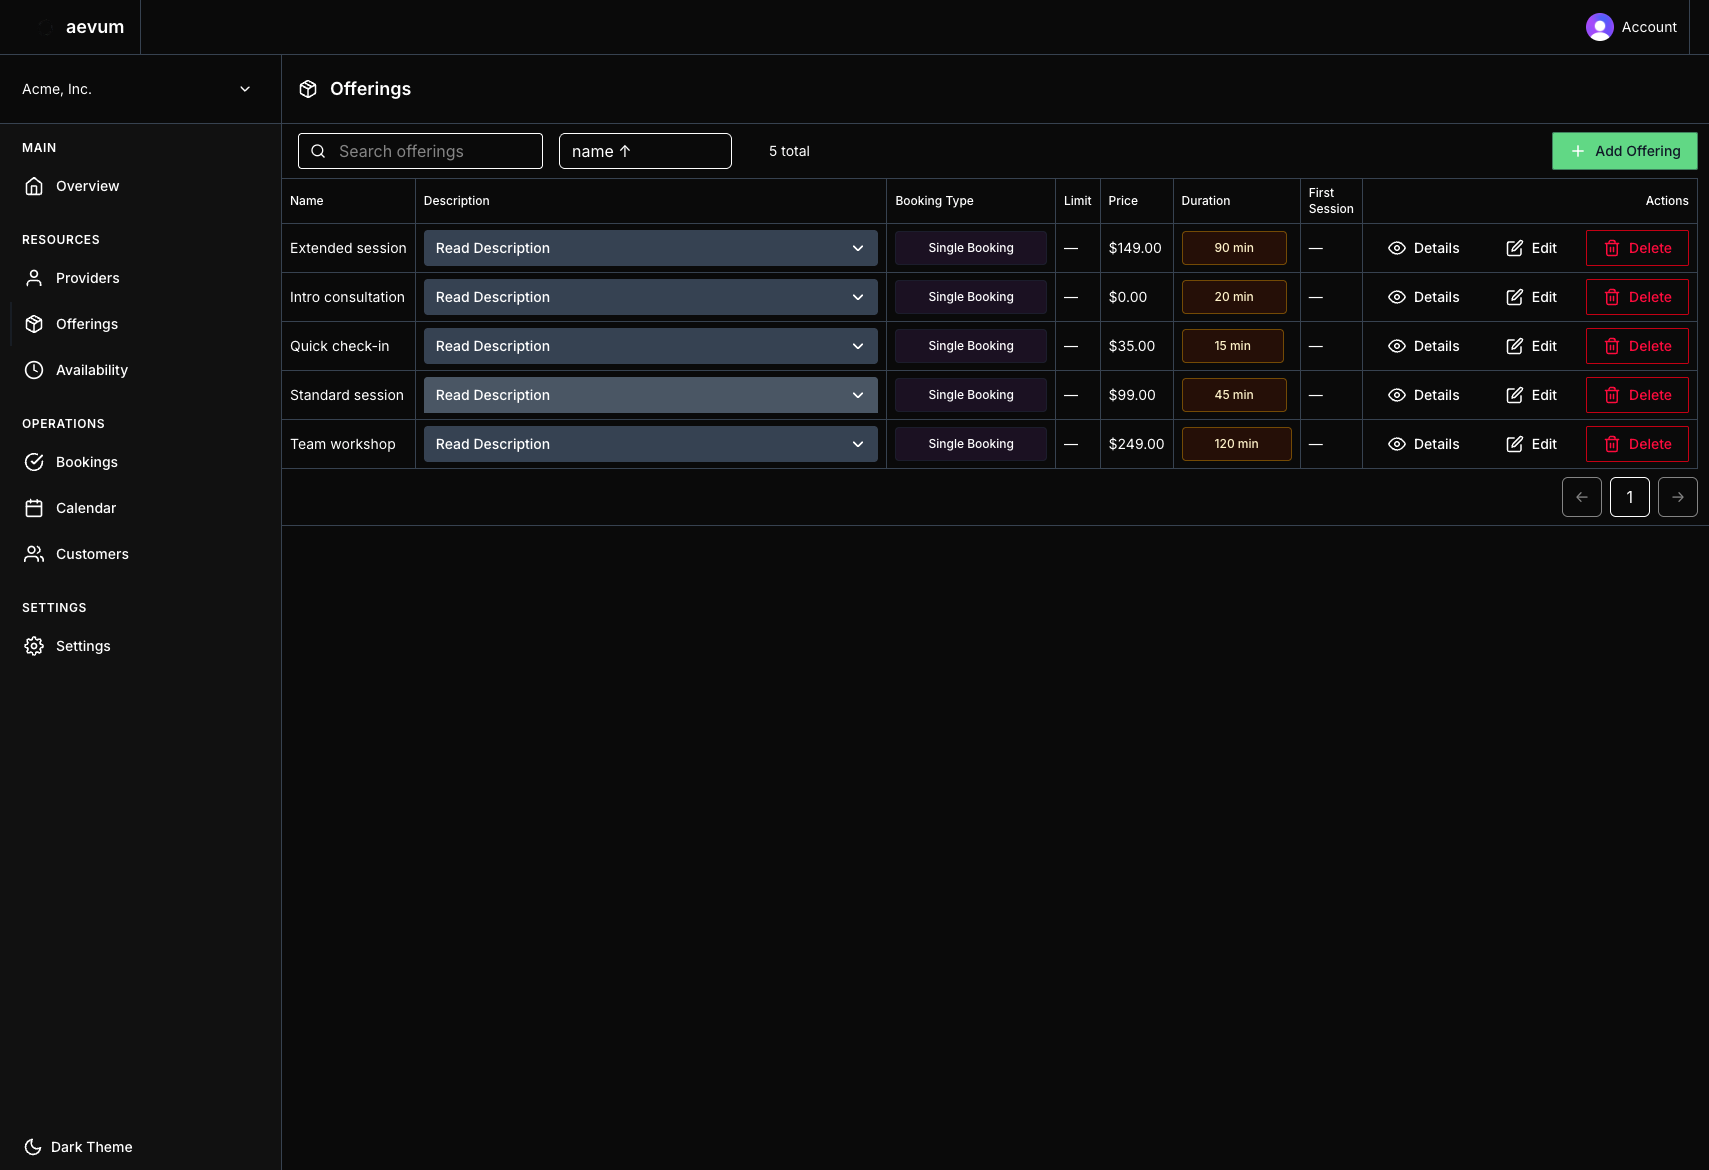Screen dimensions: 1709x1170
Task: Go to Providers in sidebar
Action: 140,278
